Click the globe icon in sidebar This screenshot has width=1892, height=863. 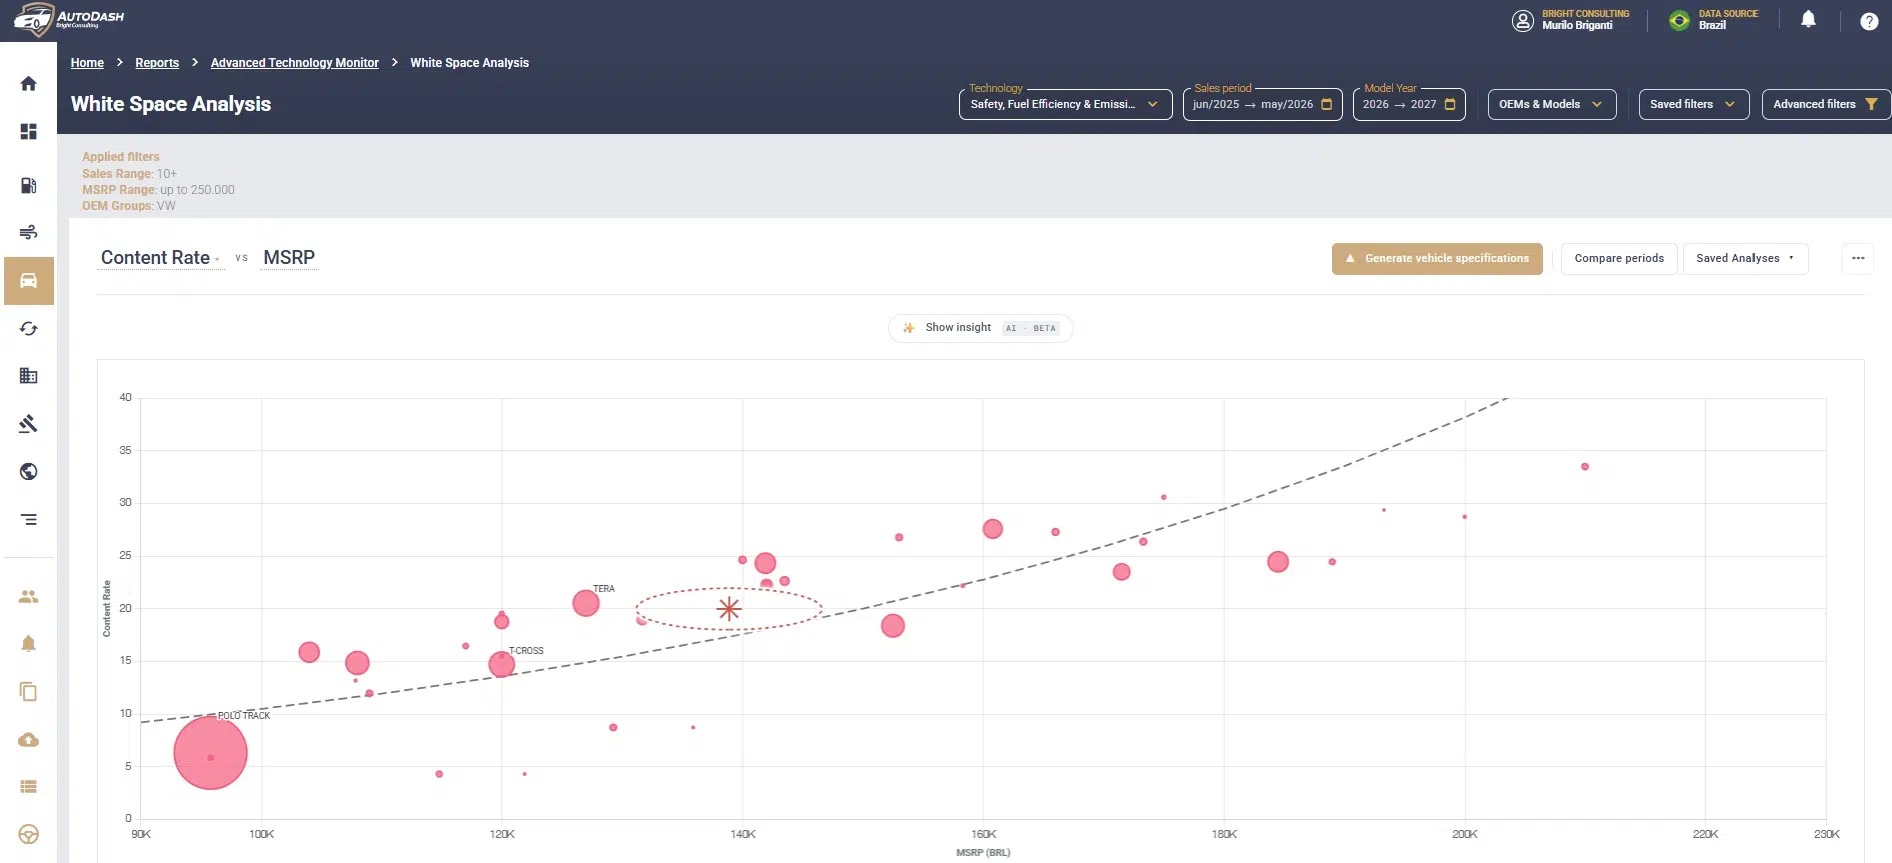click(x=28, y=471)
